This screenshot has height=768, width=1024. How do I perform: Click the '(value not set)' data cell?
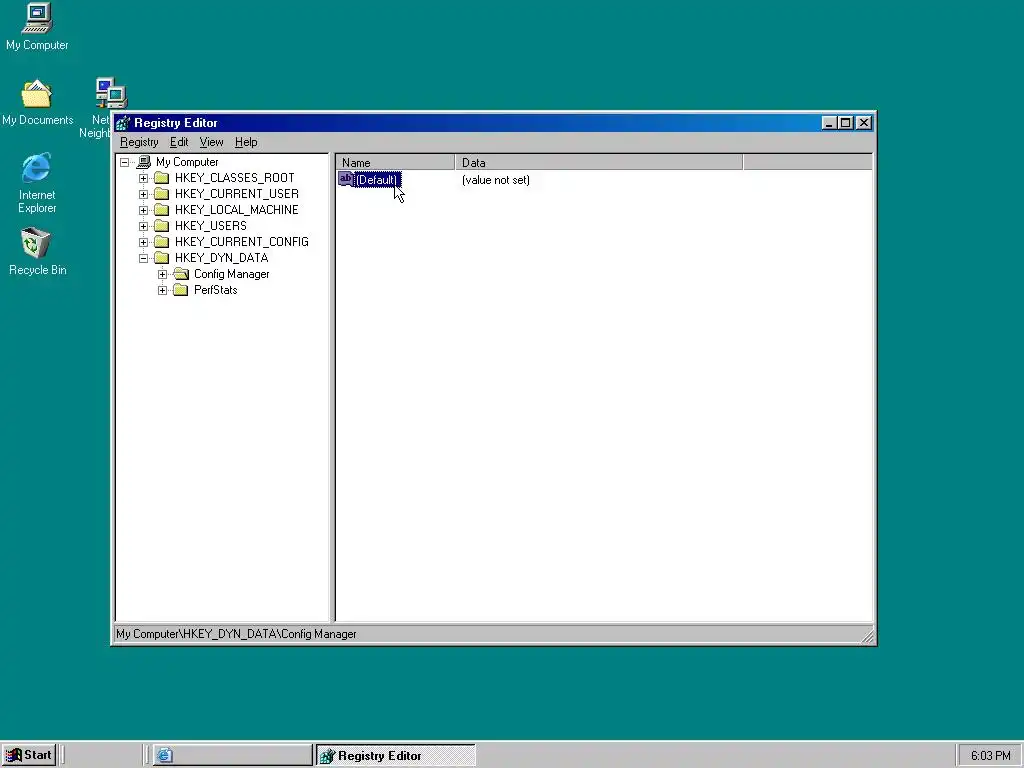click(x=496, y=180)
